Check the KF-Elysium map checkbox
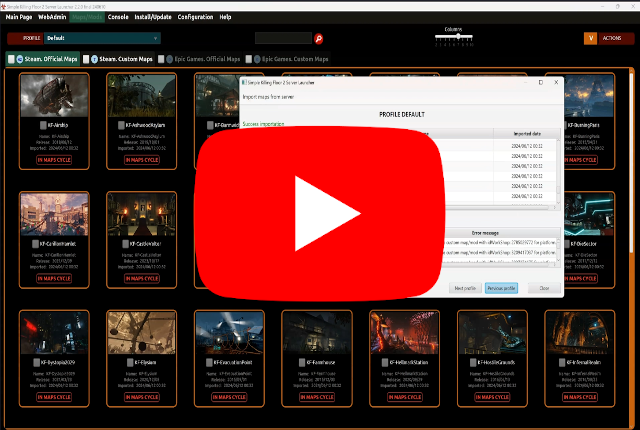This screenshot has height=430, width=640. 130,362
